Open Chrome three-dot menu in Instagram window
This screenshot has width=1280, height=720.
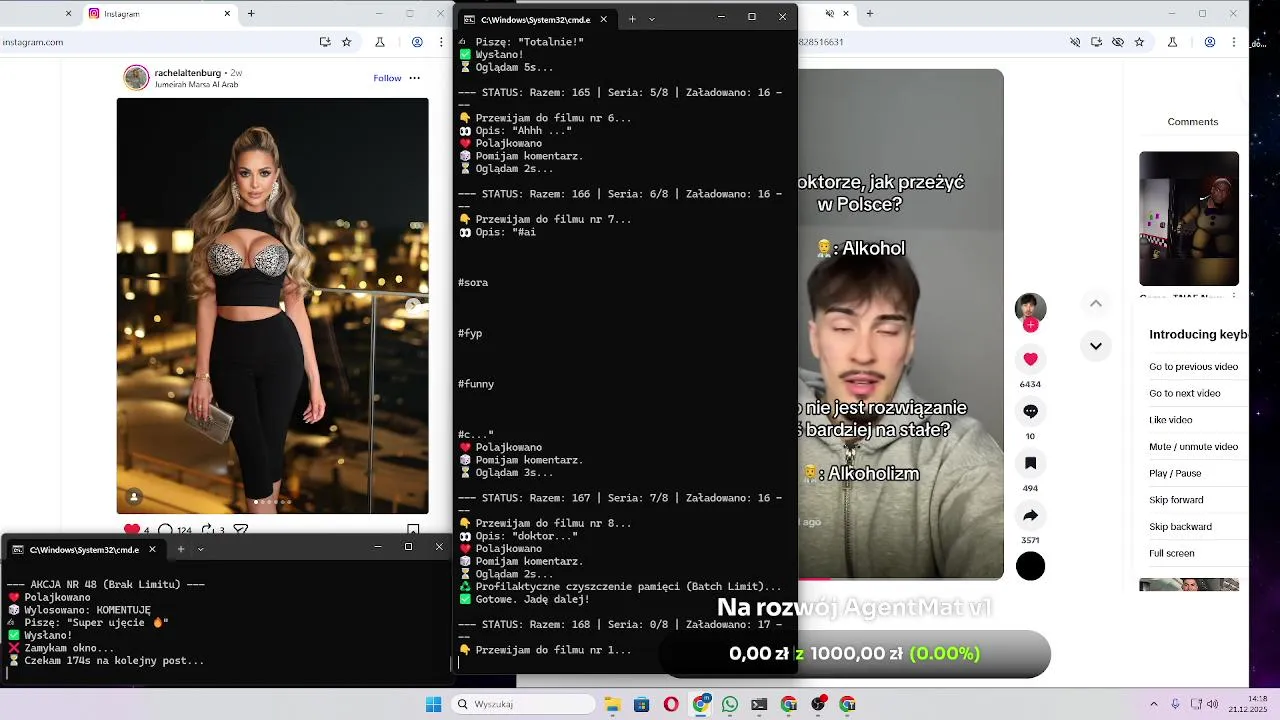(x=443, y=42)
